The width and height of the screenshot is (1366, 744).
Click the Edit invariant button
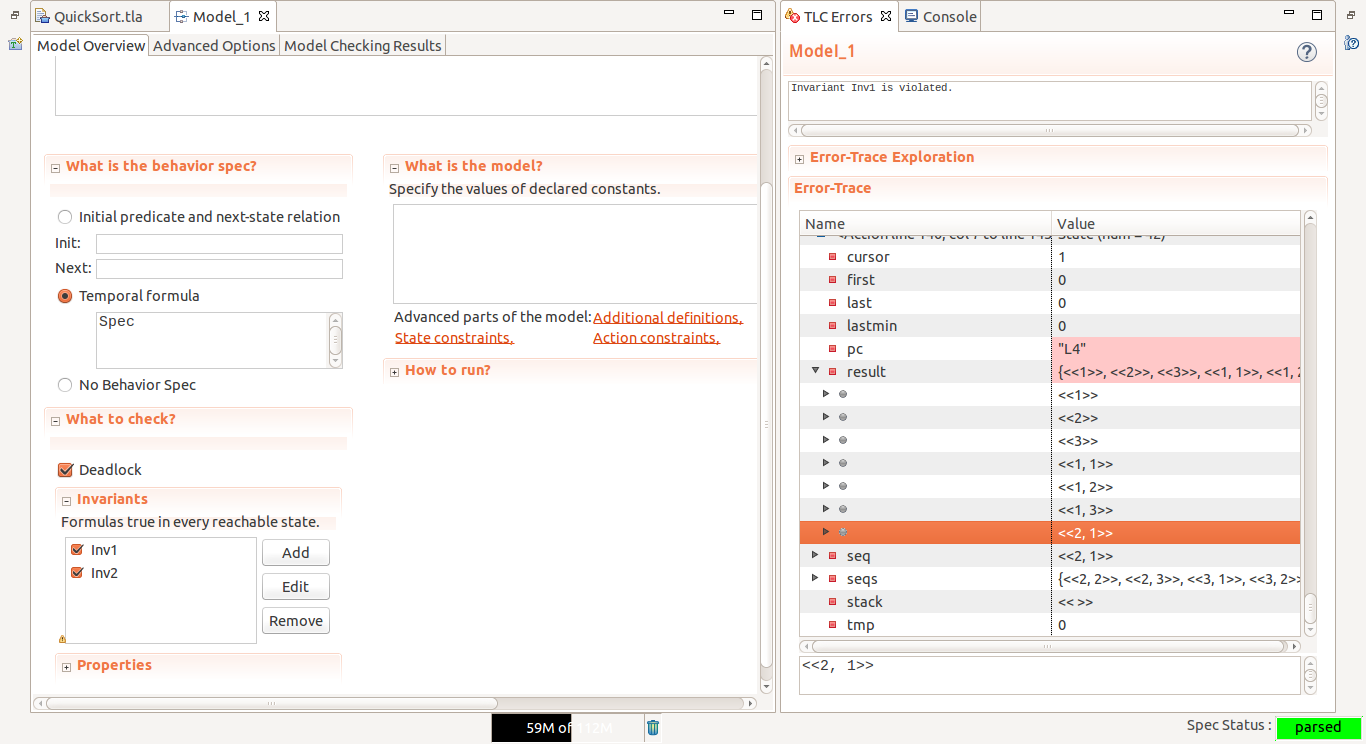click(x=296, y=587)
